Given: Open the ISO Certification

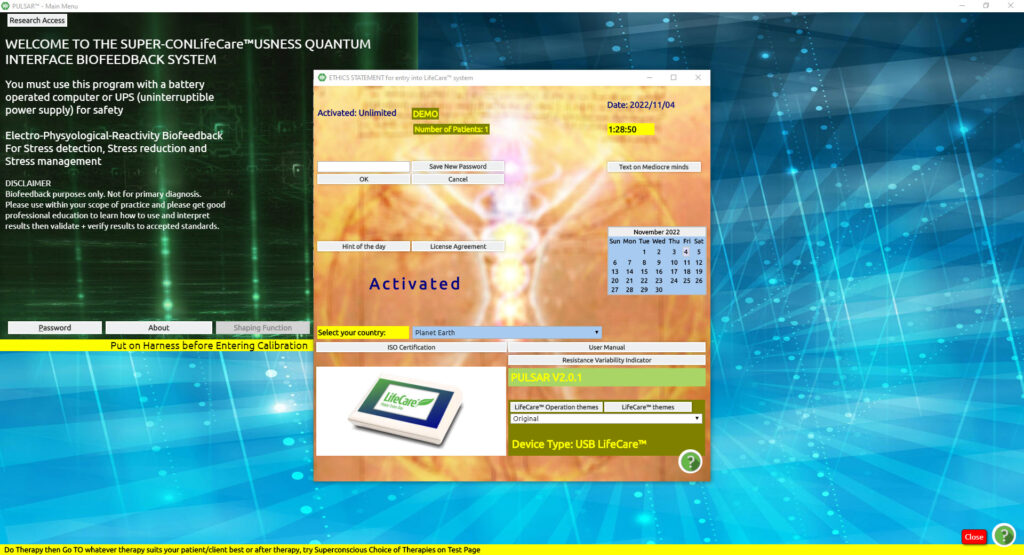Looking at the screenshot, I should 410,347.
